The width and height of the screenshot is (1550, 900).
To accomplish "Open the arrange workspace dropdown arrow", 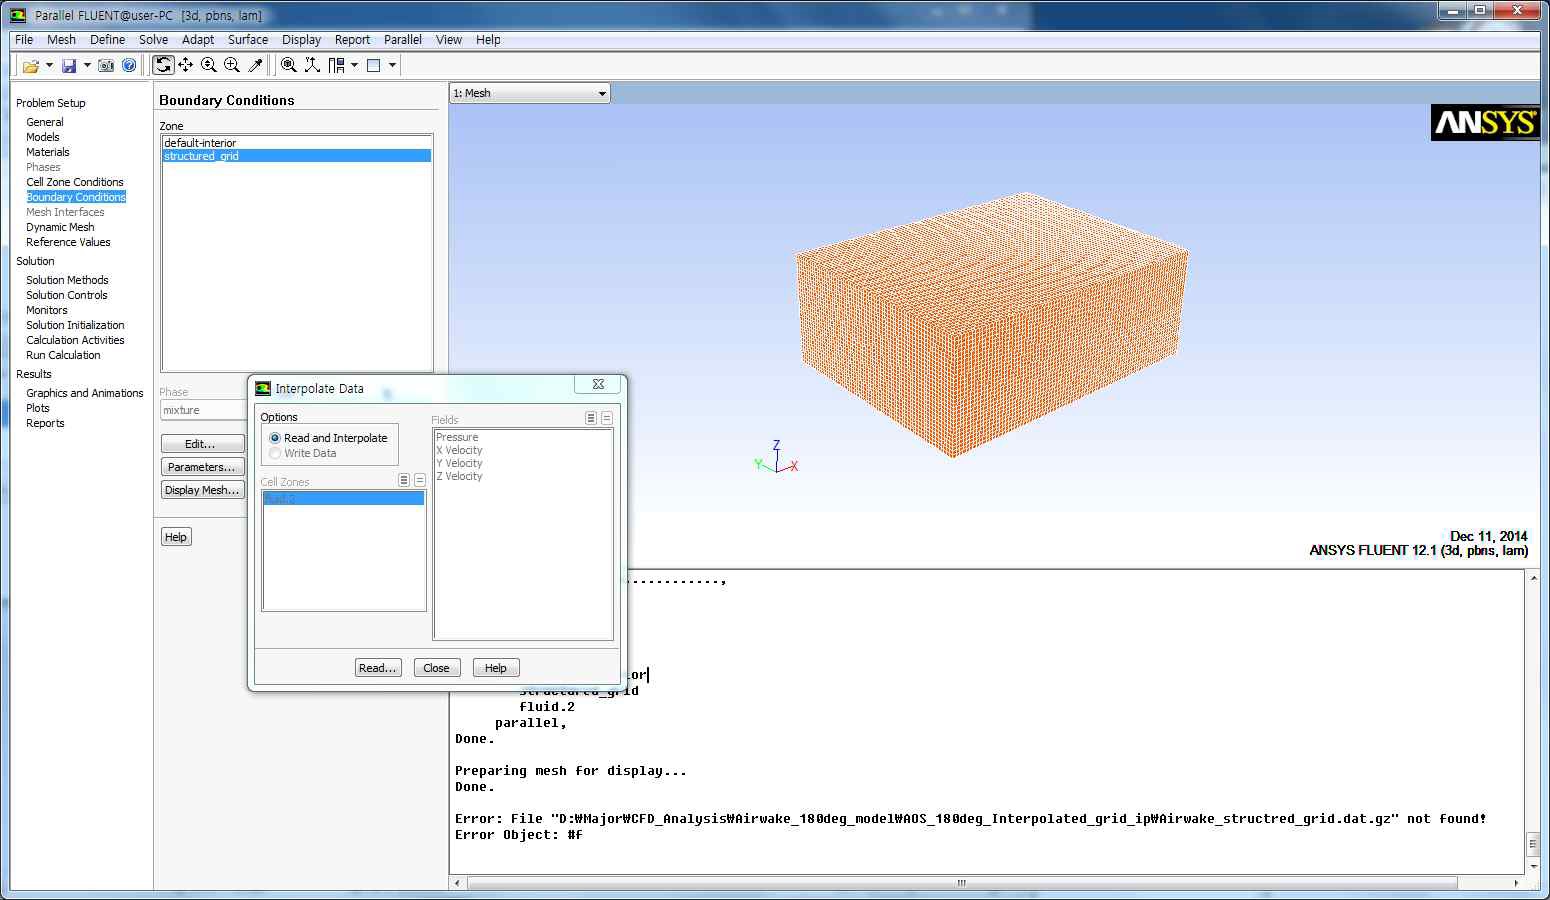I will pyautogui.click(x=354, y=66).
